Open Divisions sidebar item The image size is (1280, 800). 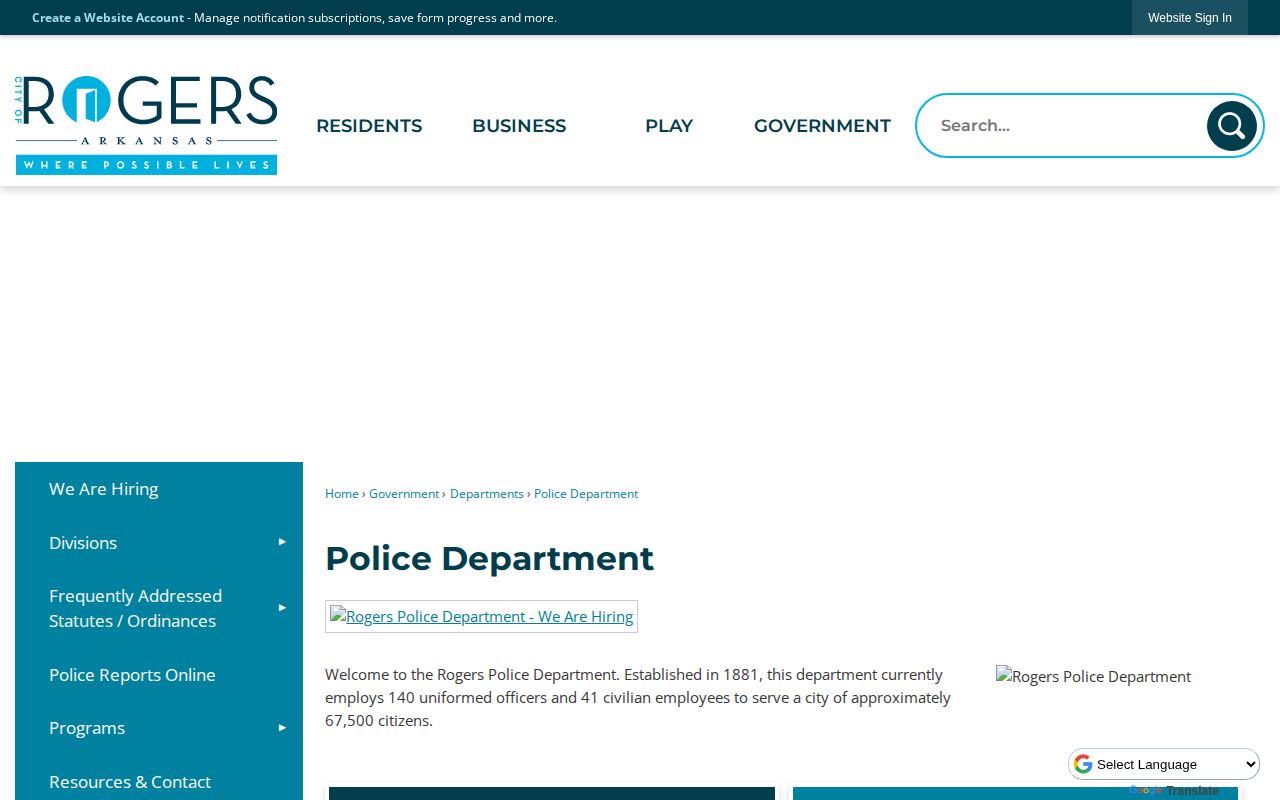(x=159, y=543)
